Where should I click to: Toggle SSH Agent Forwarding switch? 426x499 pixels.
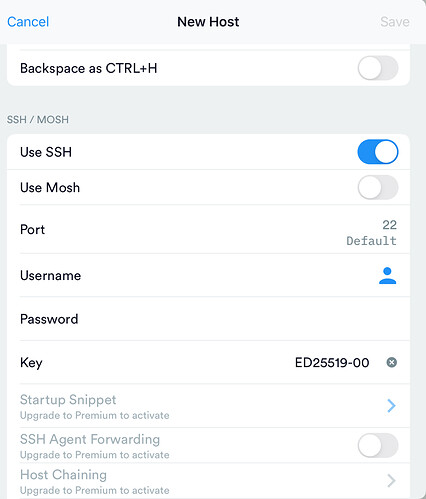tap(378, 446)
